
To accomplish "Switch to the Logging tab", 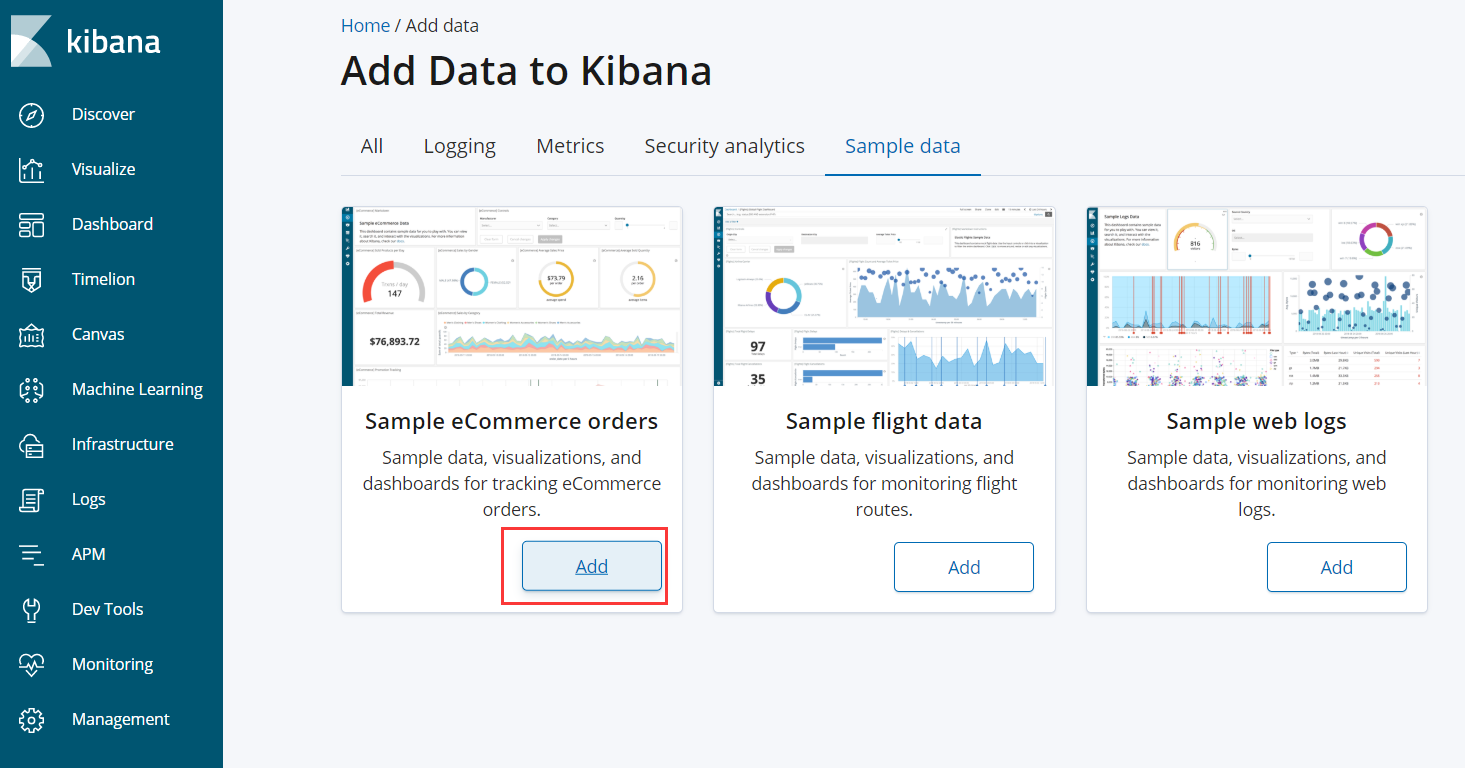I will pos(460,146).
